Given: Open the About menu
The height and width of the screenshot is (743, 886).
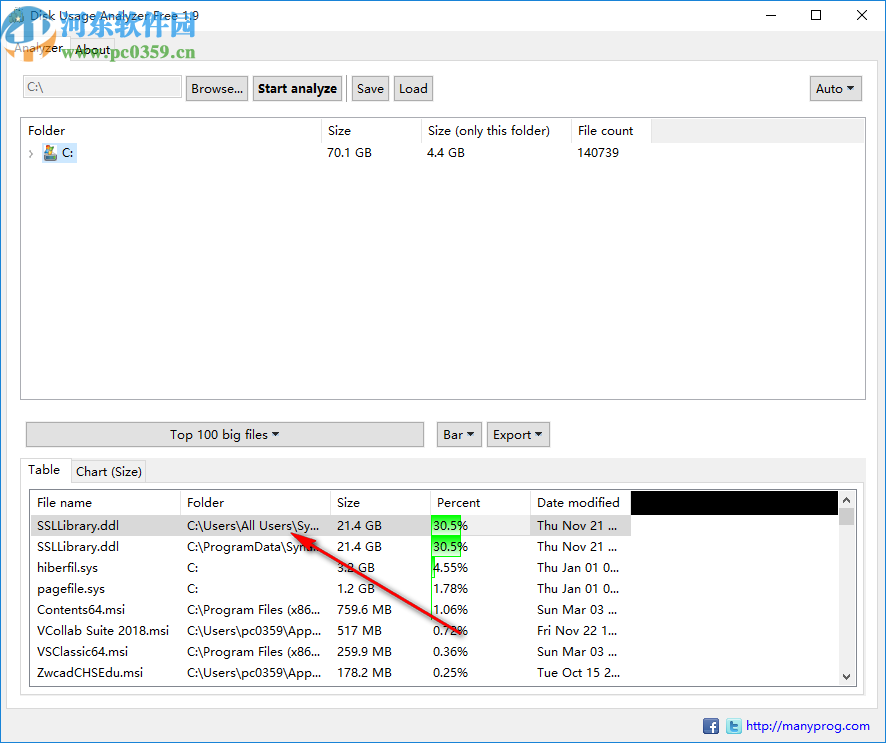Looking at the screenshot, I should pos(92,49).
